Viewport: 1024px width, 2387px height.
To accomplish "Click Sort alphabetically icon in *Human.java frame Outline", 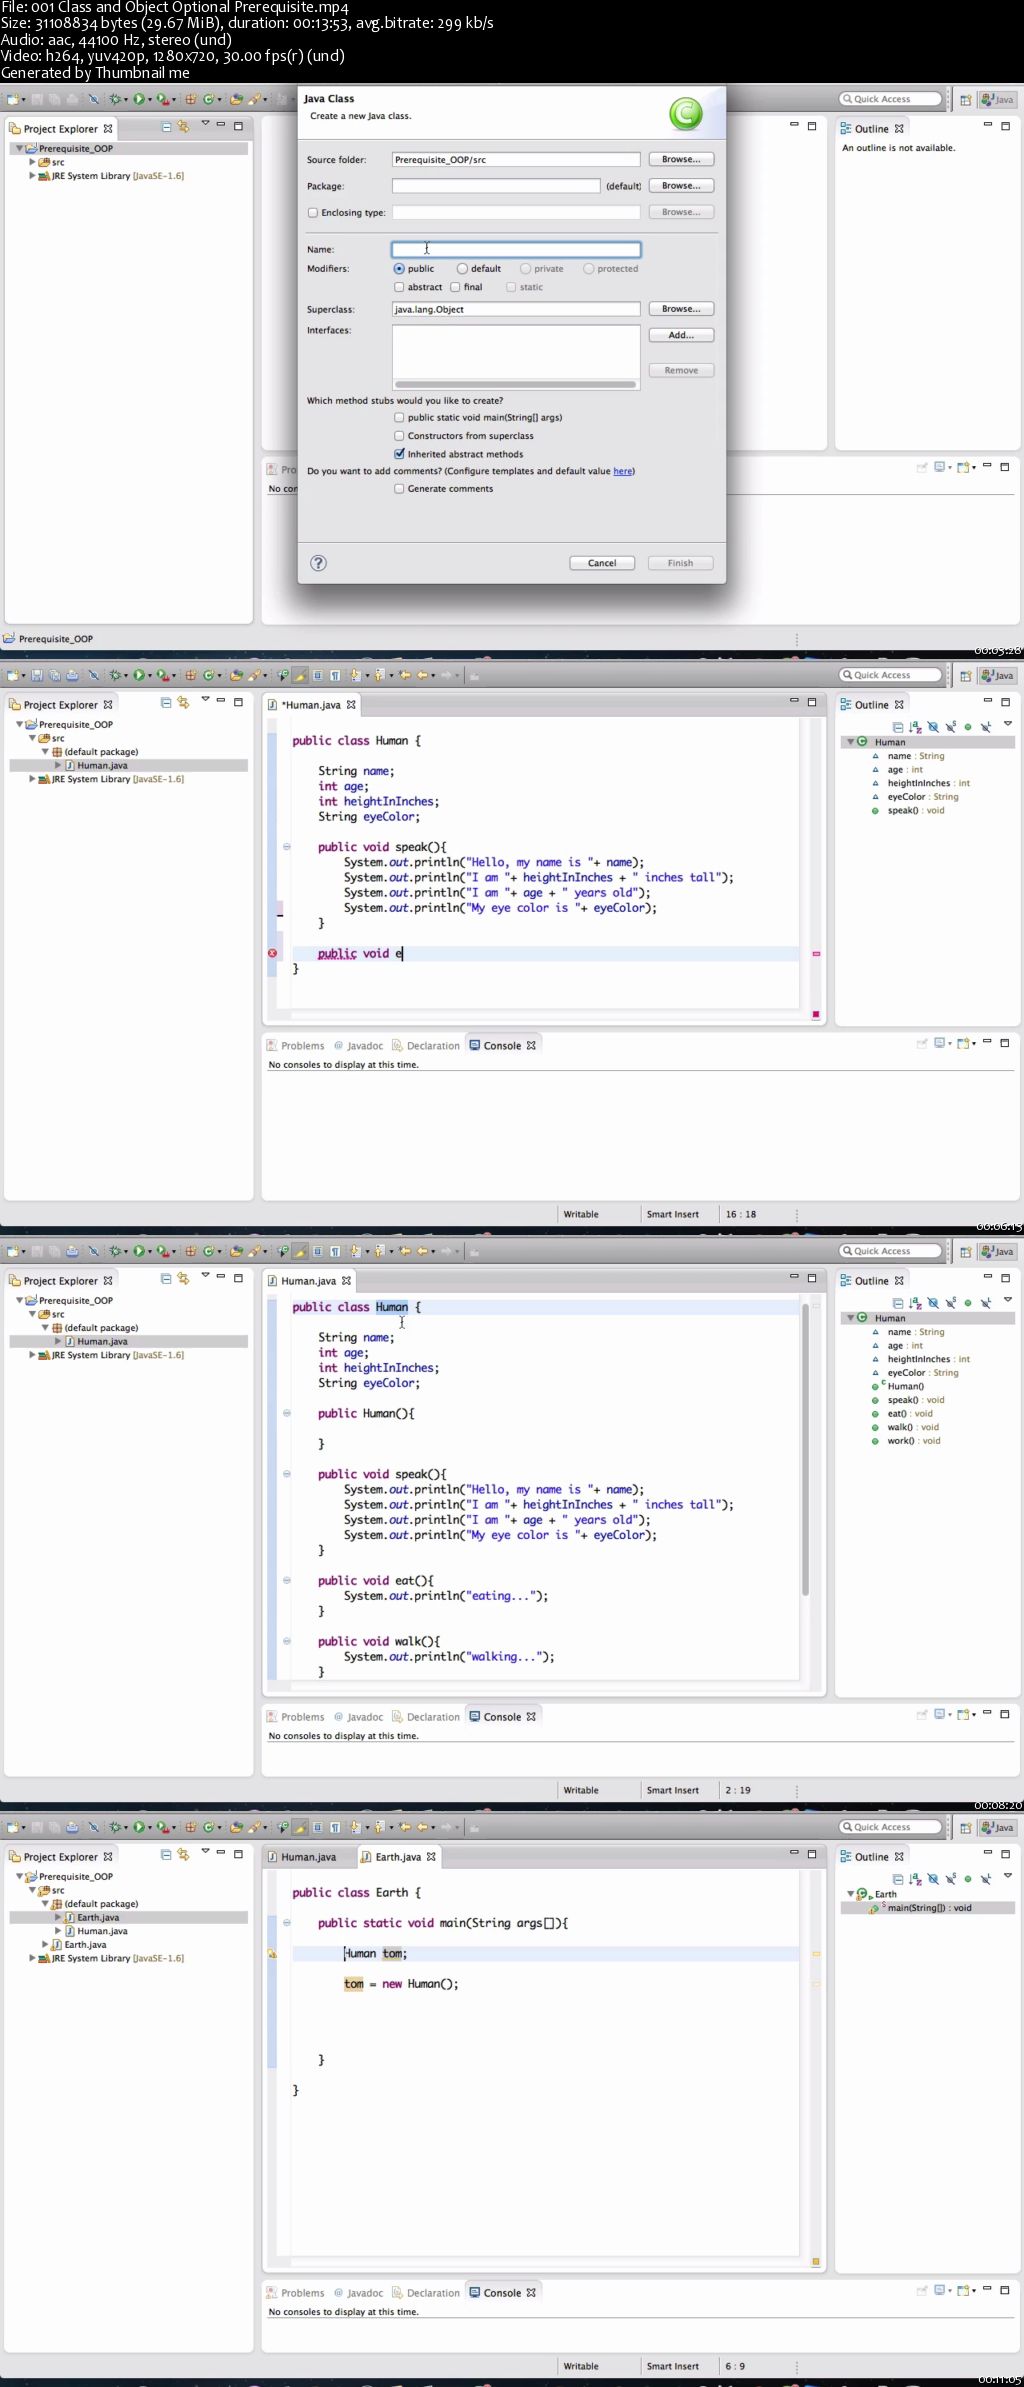I will coord(915,727).
